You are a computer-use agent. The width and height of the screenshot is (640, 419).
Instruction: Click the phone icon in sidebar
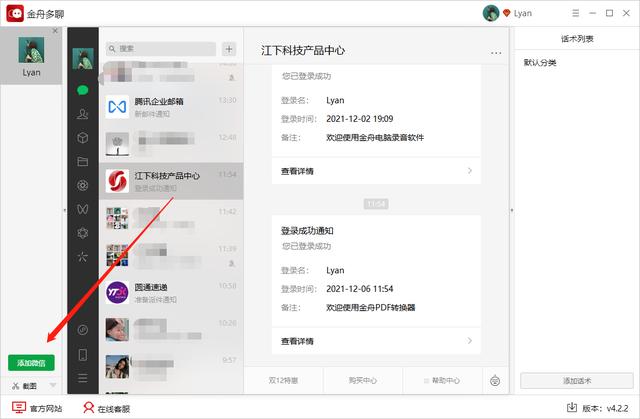tap(83, 355)
